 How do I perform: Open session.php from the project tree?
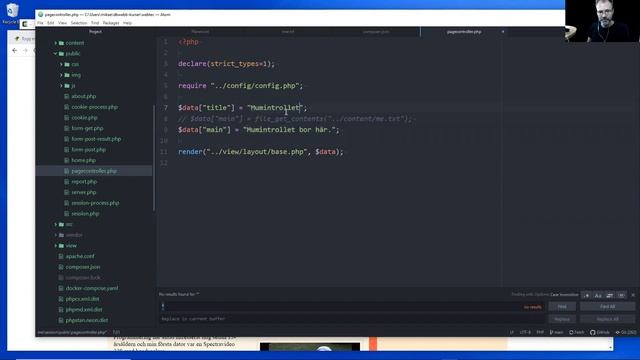point(85,213)
